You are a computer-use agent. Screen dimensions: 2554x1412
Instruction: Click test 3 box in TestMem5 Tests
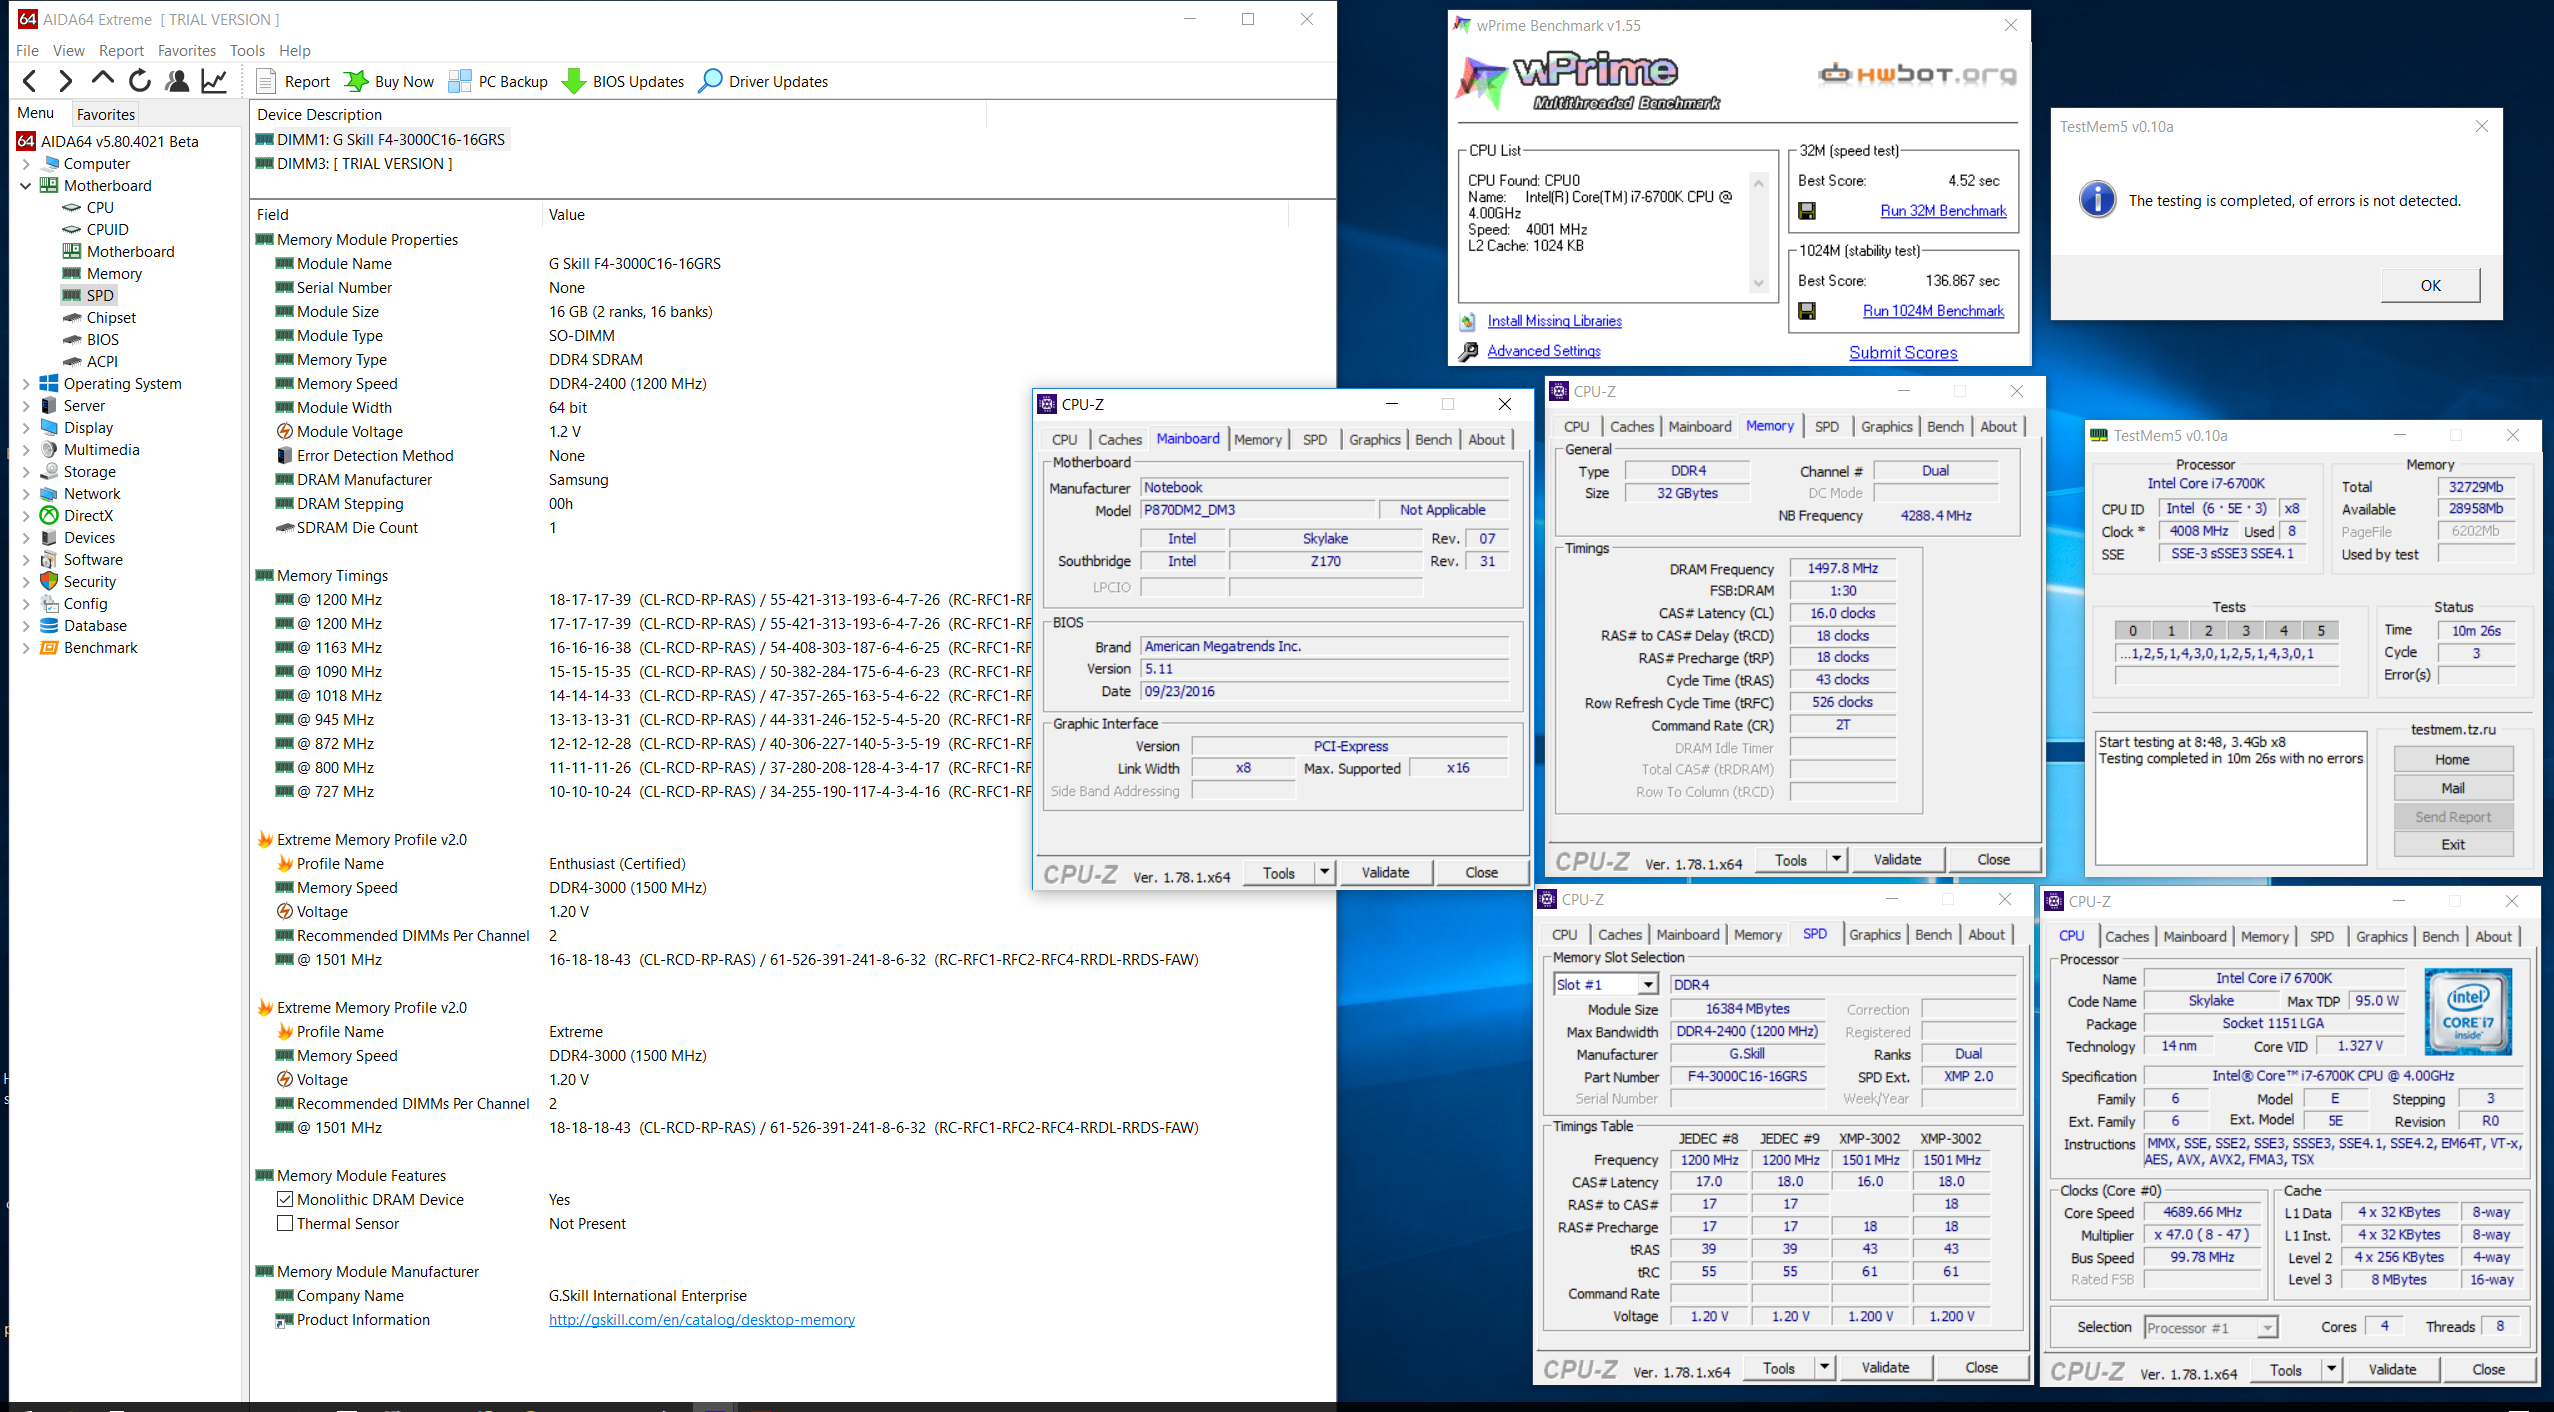[x=2246, y=631]
